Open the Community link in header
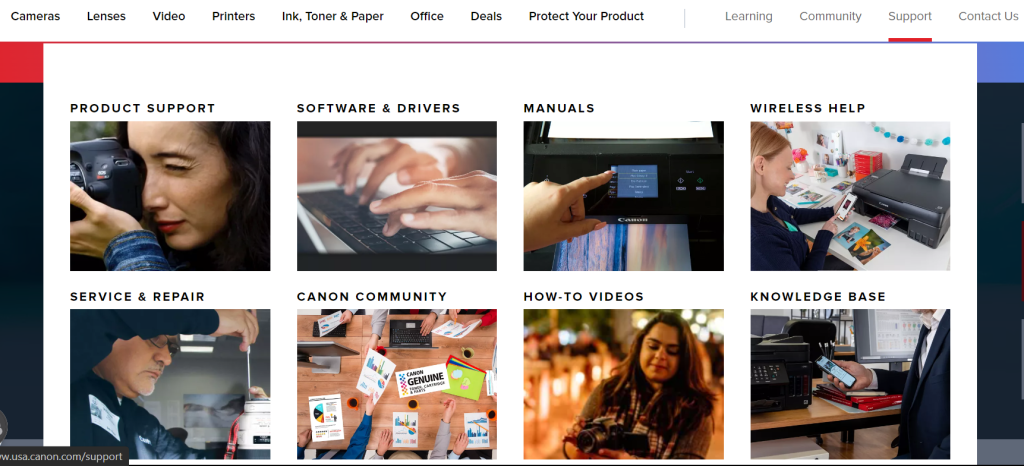 pos(831,16)
